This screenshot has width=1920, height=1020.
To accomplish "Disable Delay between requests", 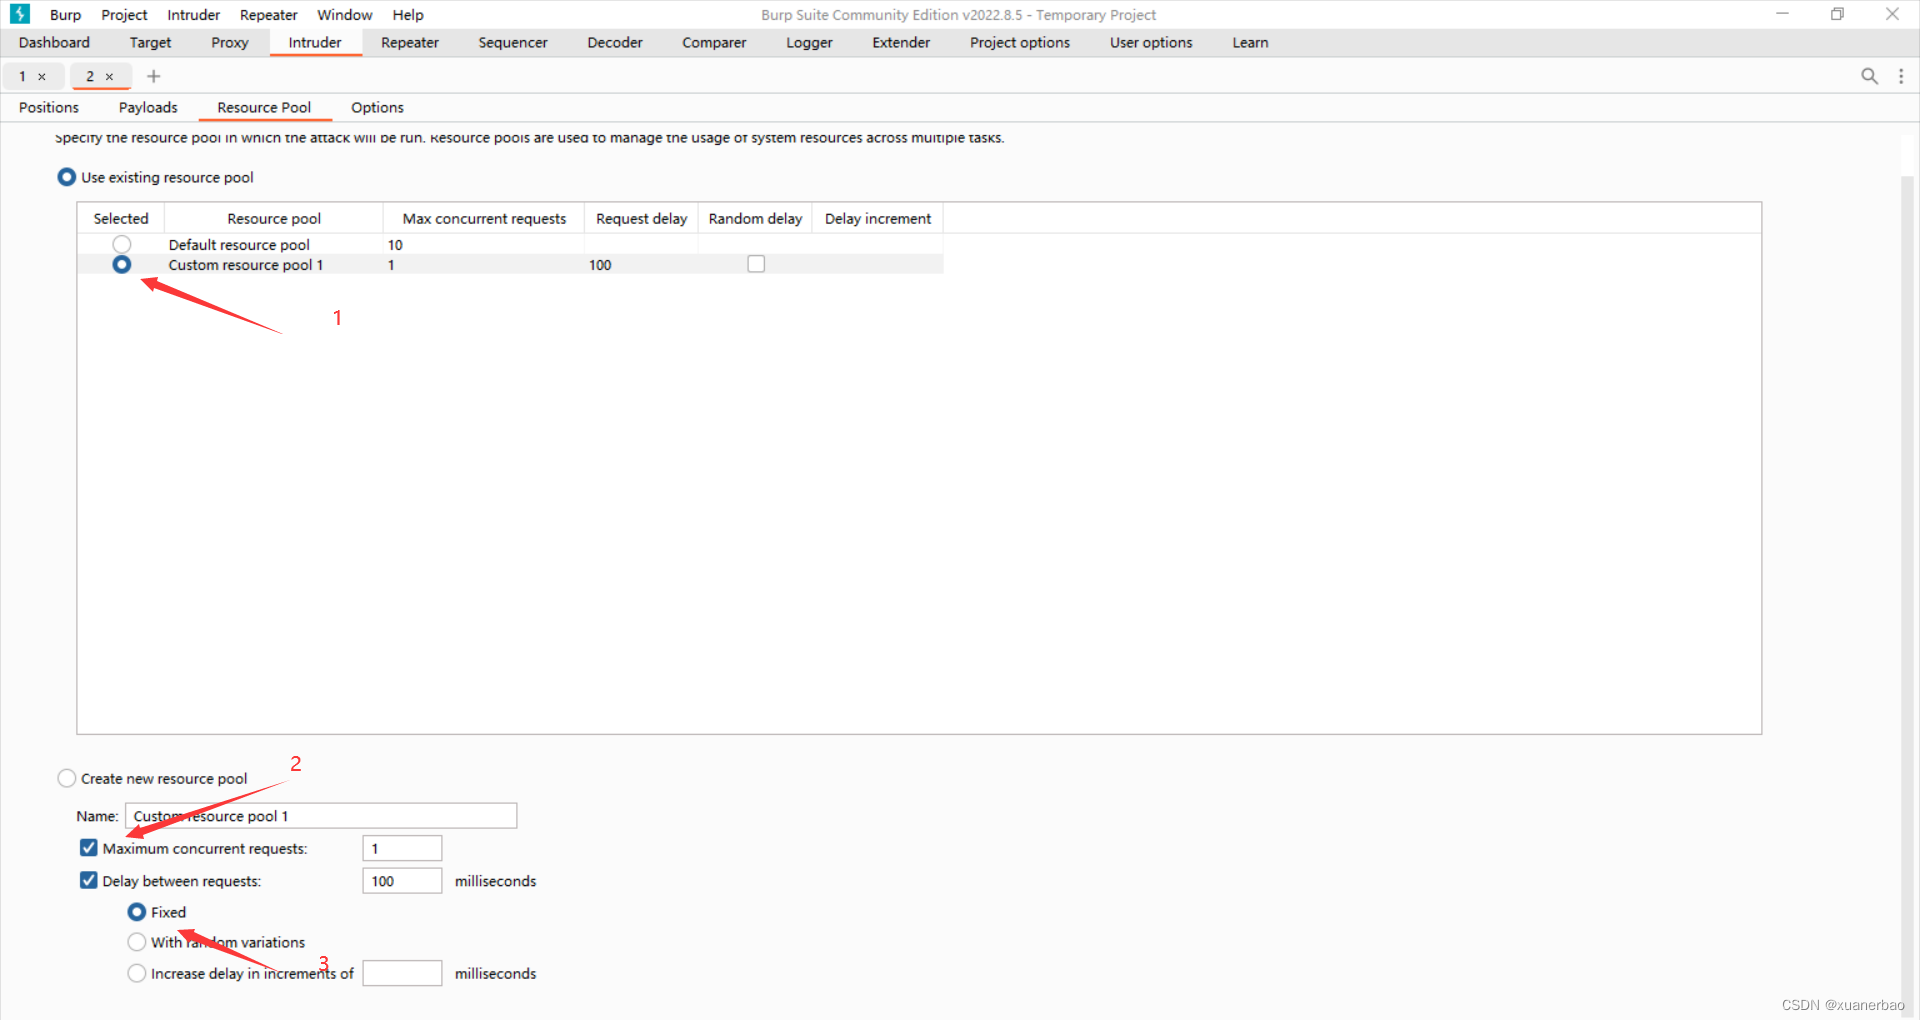I will 88,880.
